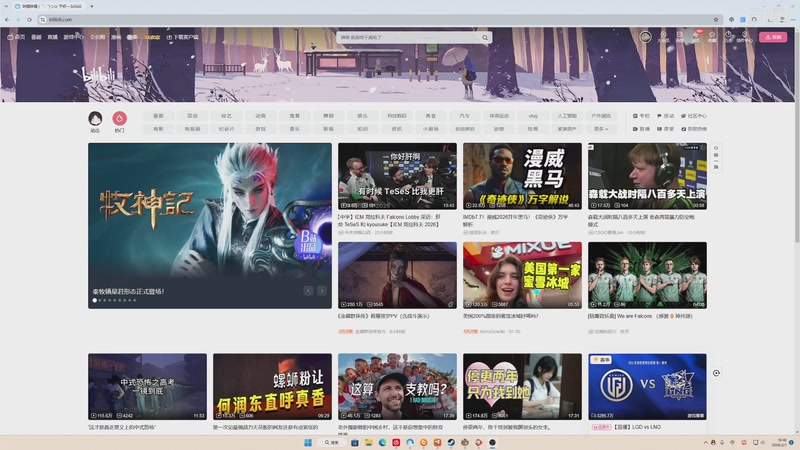Open the Windows Start menu
The width and height of the screenshot is (800, 450).
pos(308,442)
